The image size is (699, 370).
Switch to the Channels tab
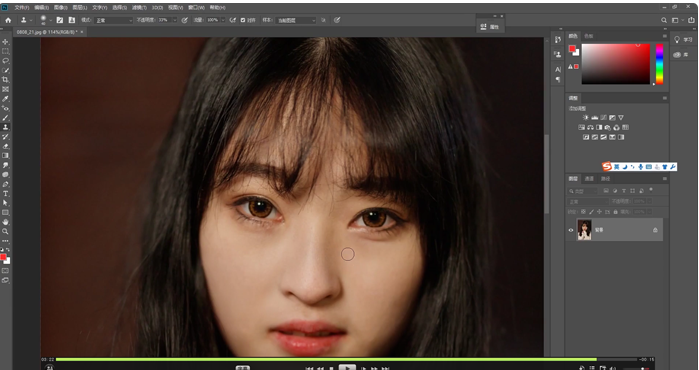coord(589,179)
